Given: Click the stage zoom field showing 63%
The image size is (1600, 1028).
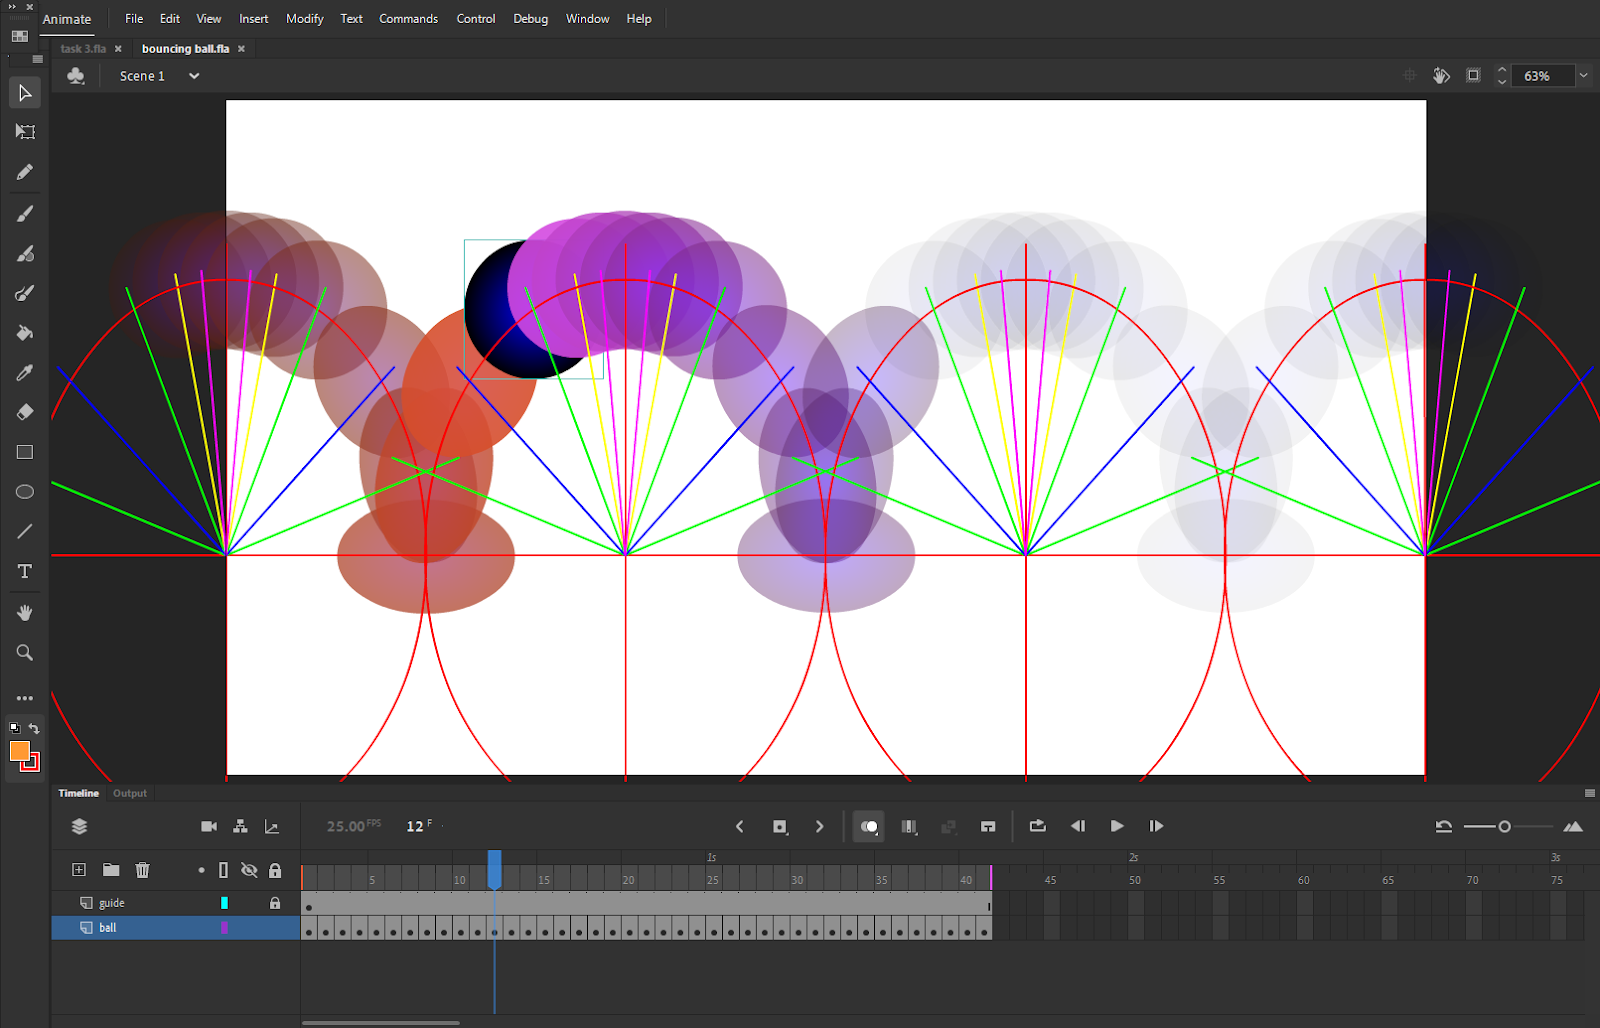Looking at the screenshot, I should tap(1543, 76).
